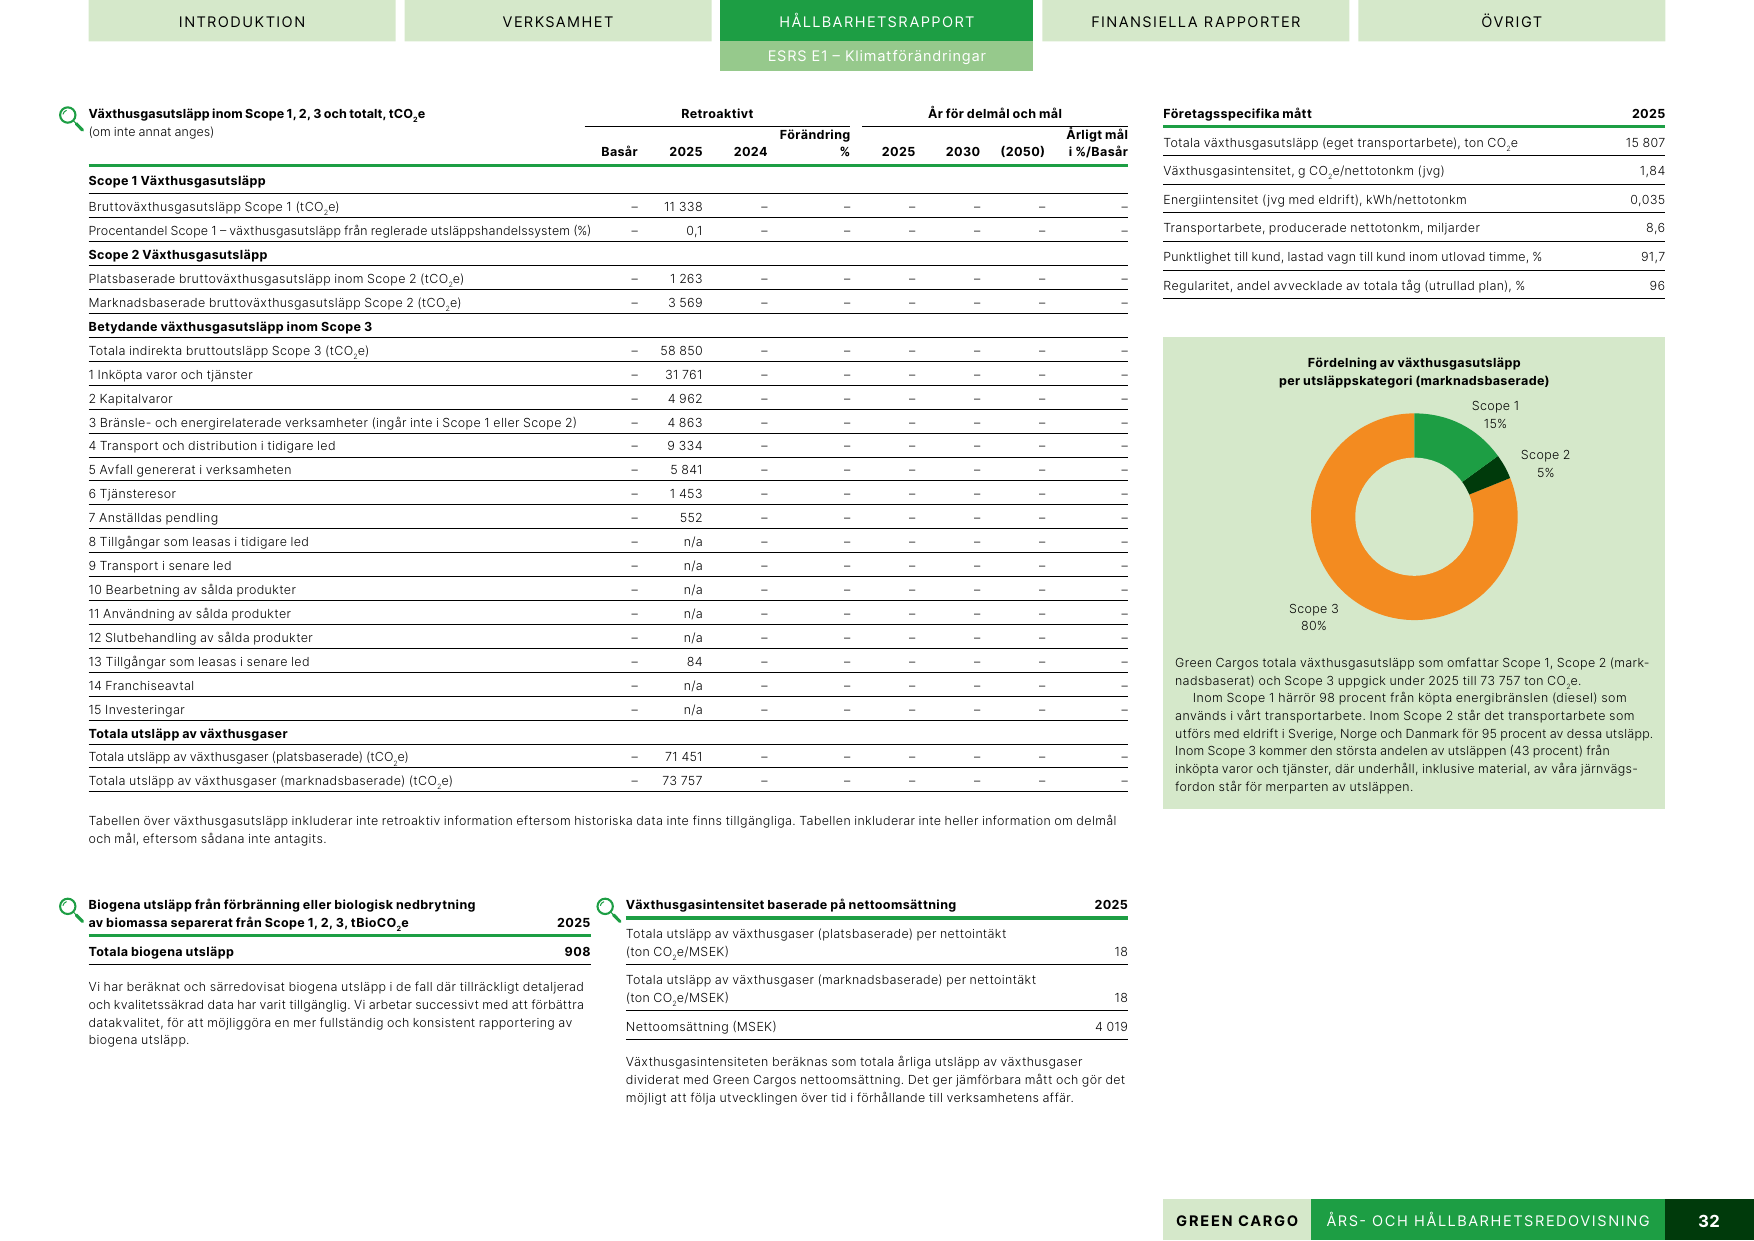Click the Regularitet value 96

(x=1657, y=286)
